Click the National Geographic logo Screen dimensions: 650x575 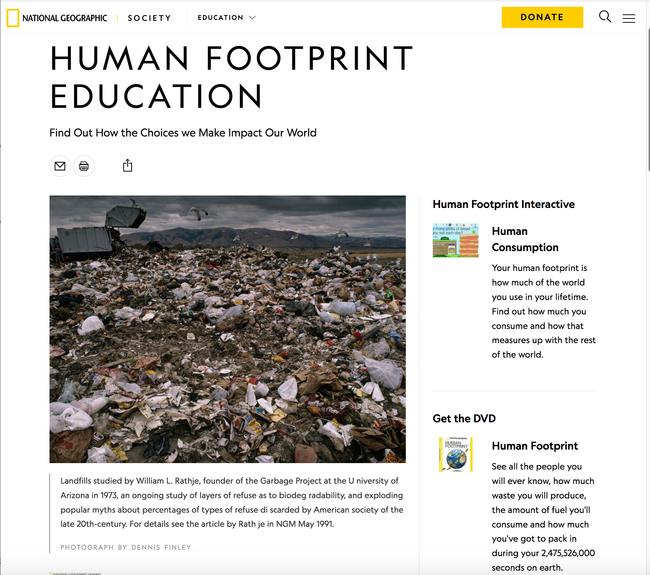click(57, 17)
